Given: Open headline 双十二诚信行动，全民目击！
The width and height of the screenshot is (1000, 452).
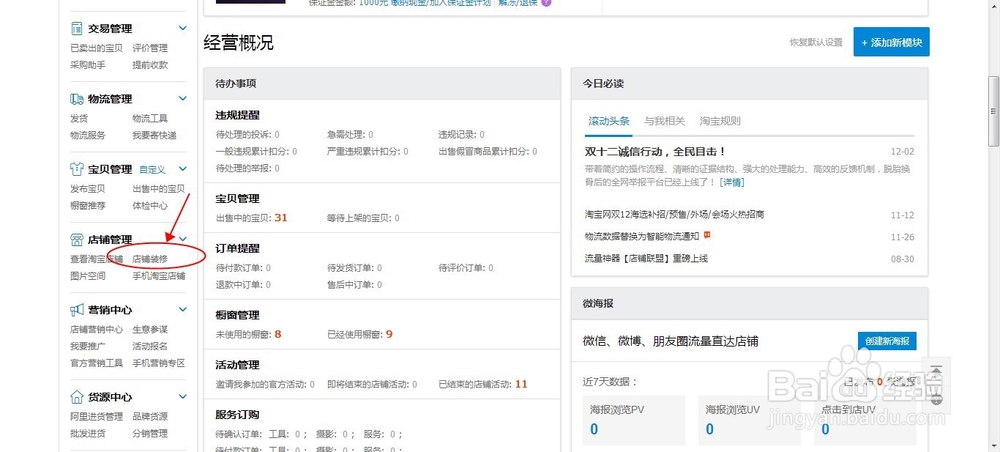Looking at the screenshot, I should click(x=655, y=152).
